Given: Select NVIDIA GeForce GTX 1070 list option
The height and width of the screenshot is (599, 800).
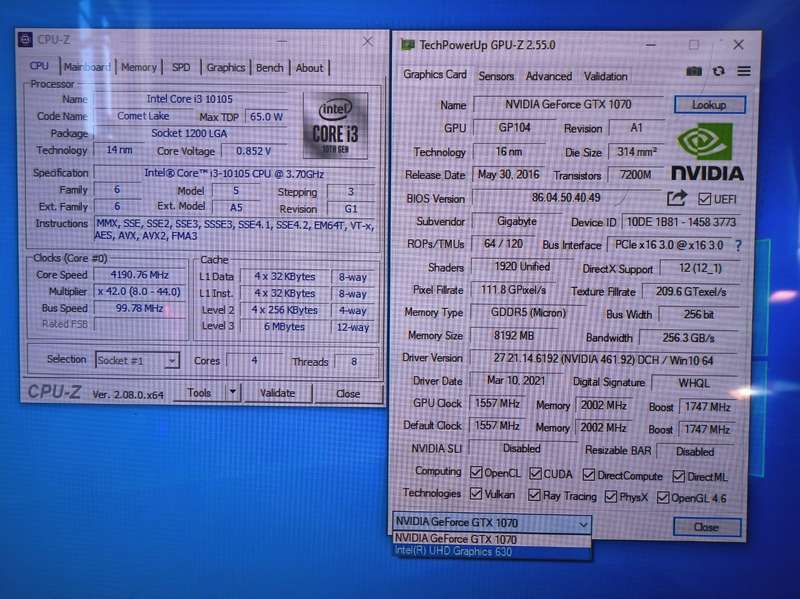Looking at the screenshot, I should (x=492, y=539).
